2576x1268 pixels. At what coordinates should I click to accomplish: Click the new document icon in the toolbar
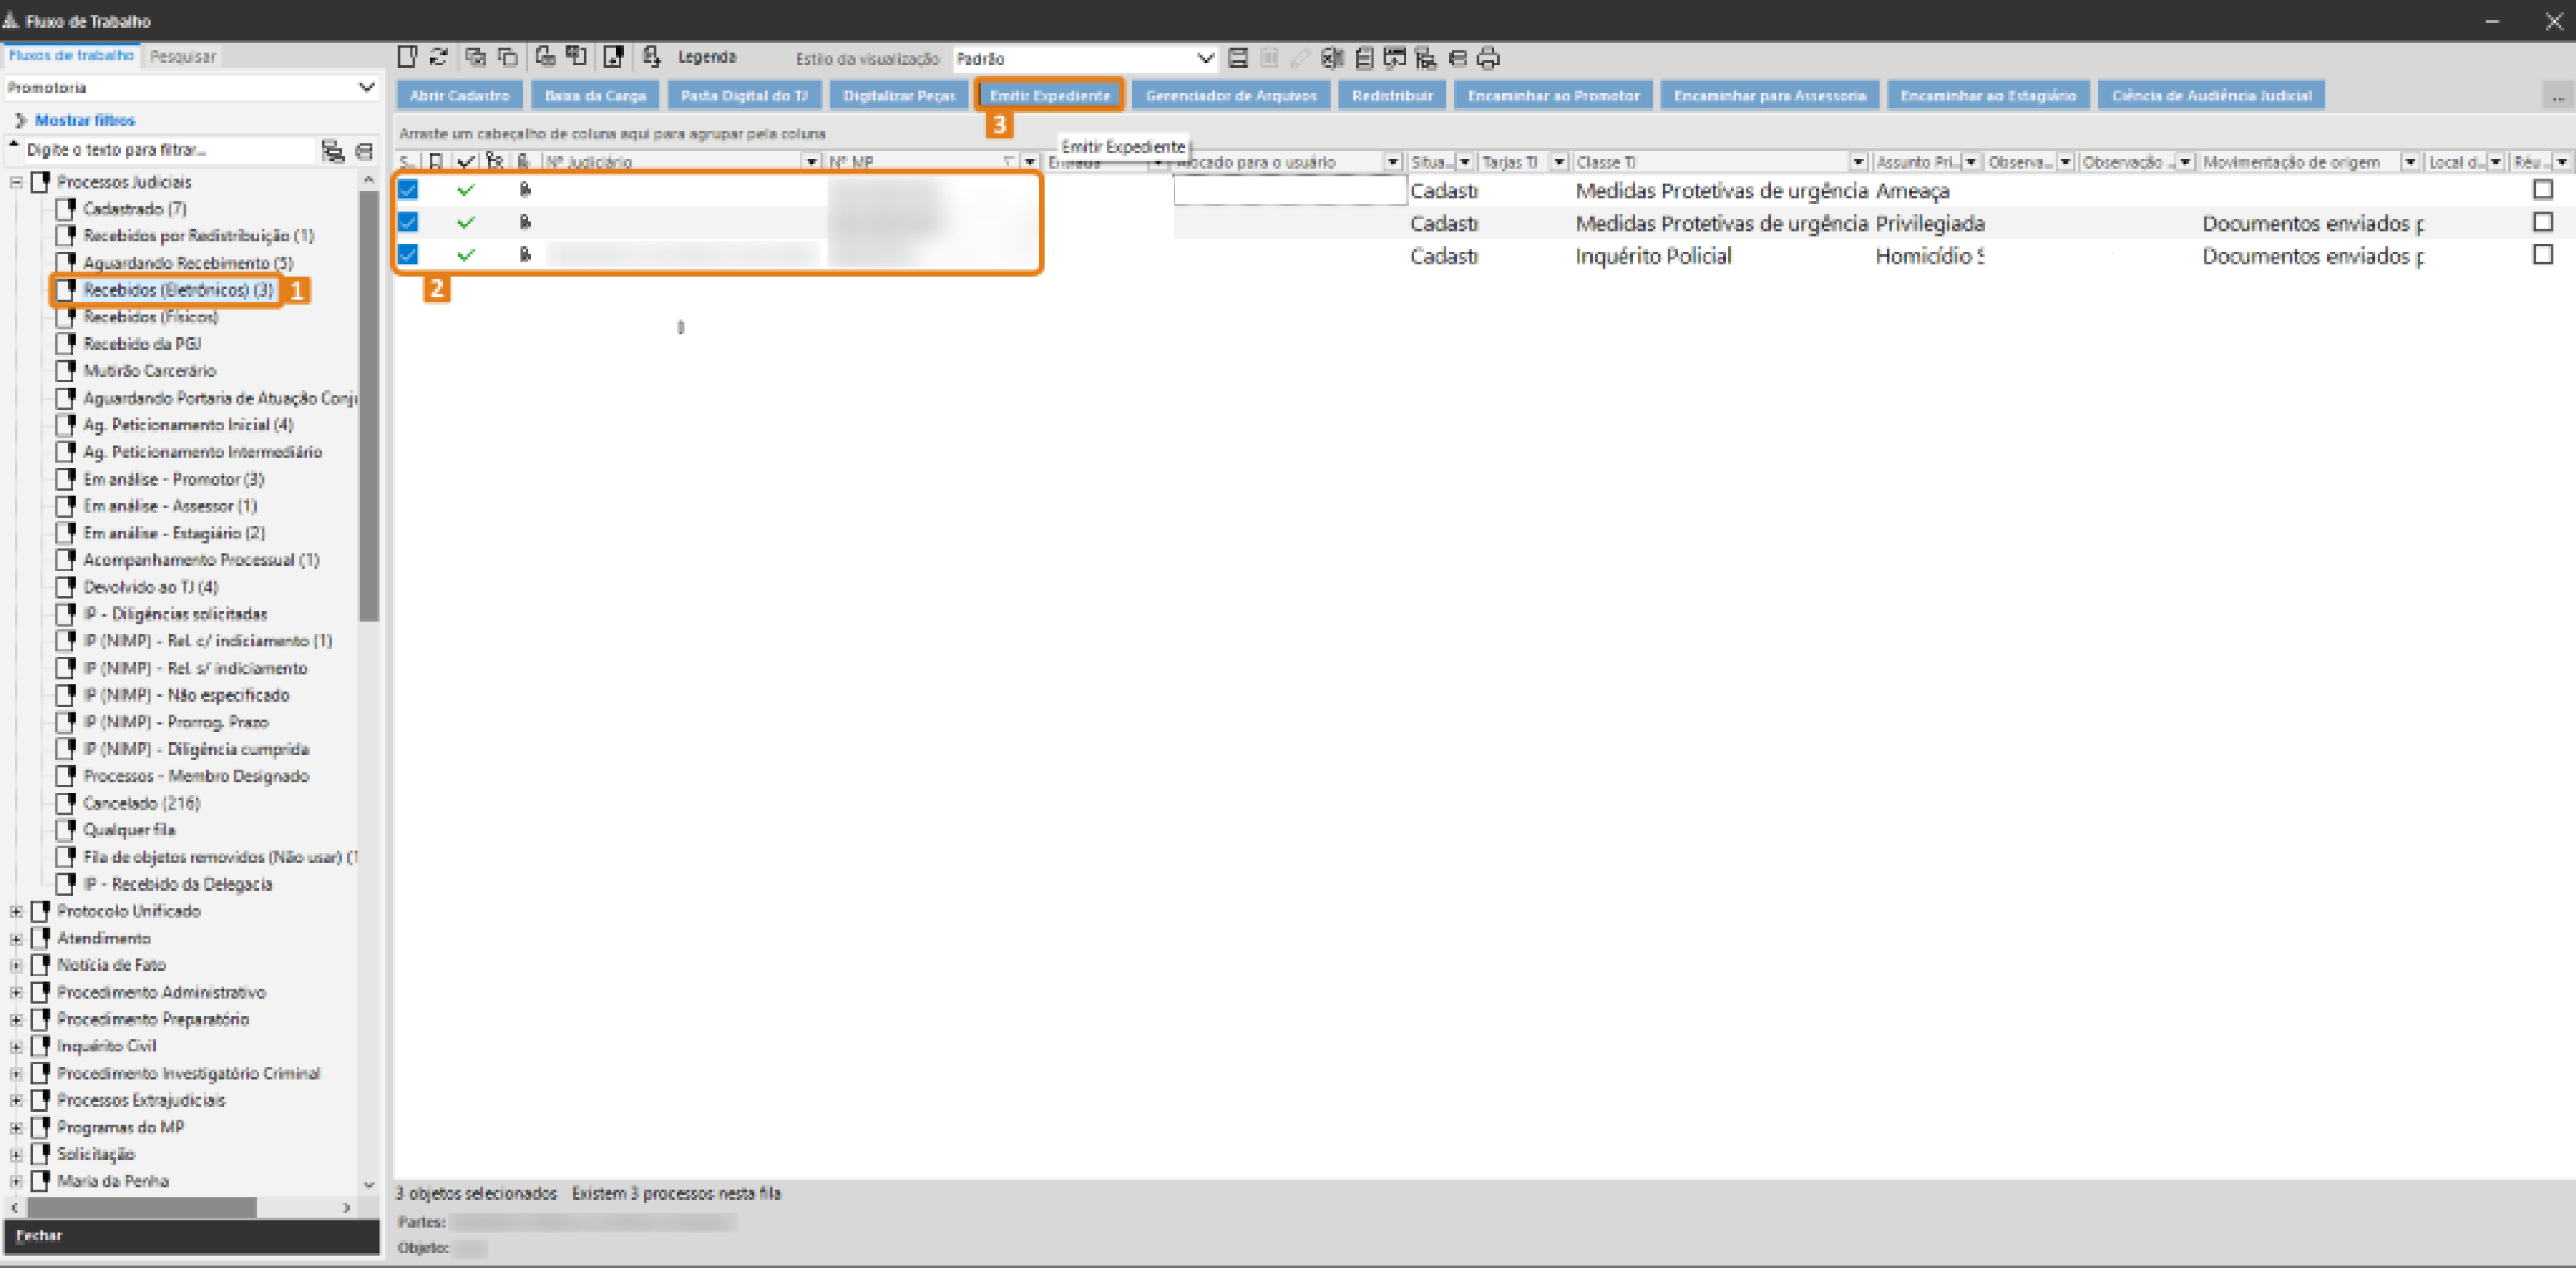[407, 57]
